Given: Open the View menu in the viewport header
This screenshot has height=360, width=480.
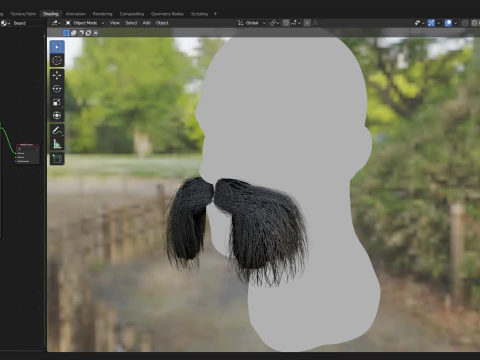Looking at the screenshot, I should pos(115,23).
